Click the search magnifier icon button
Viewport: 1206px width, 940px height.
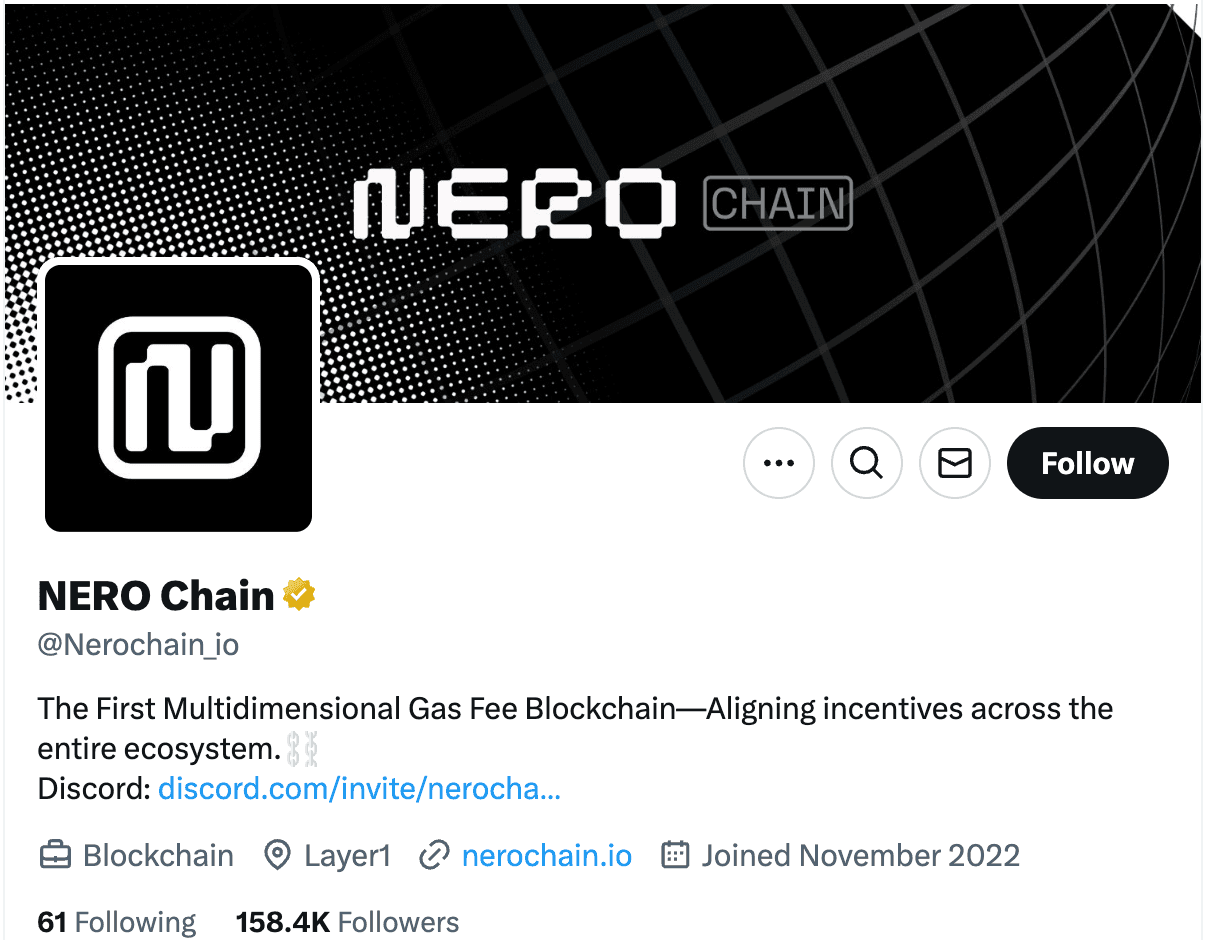click(867, 463)
